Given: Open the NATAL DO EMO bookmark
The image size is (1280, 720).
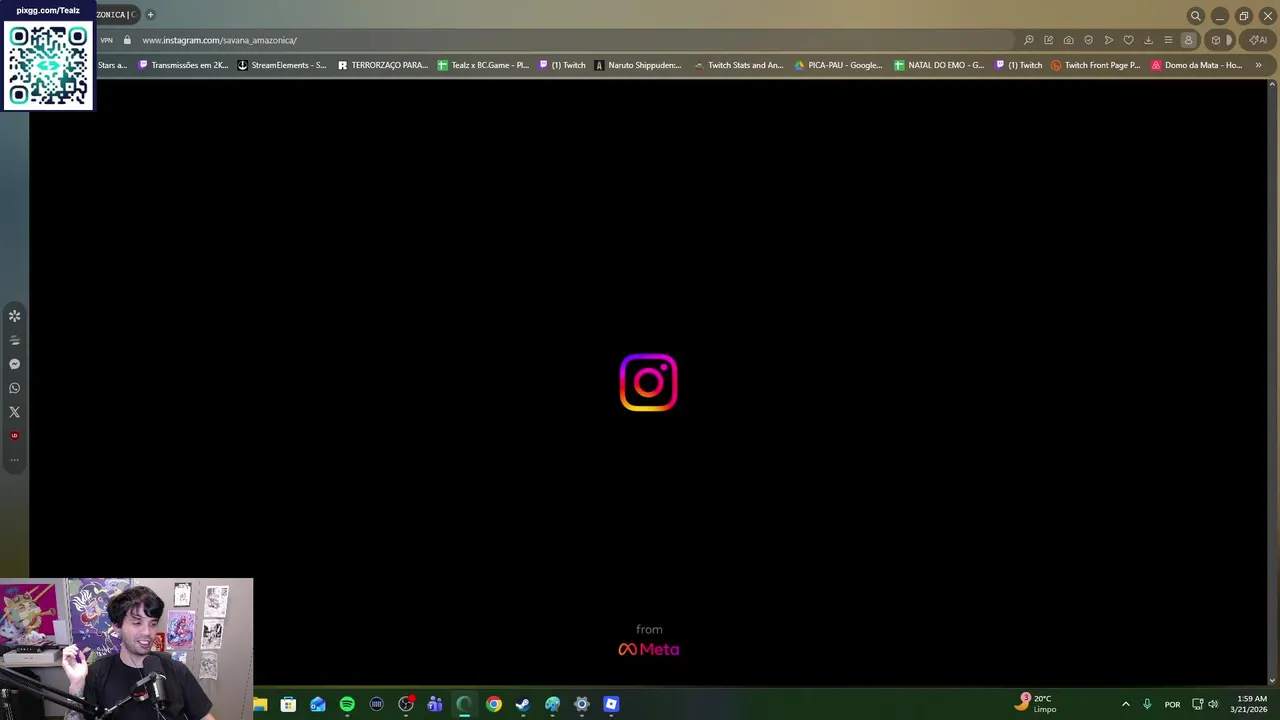Looking at the screenshot, I should (939, 65).
